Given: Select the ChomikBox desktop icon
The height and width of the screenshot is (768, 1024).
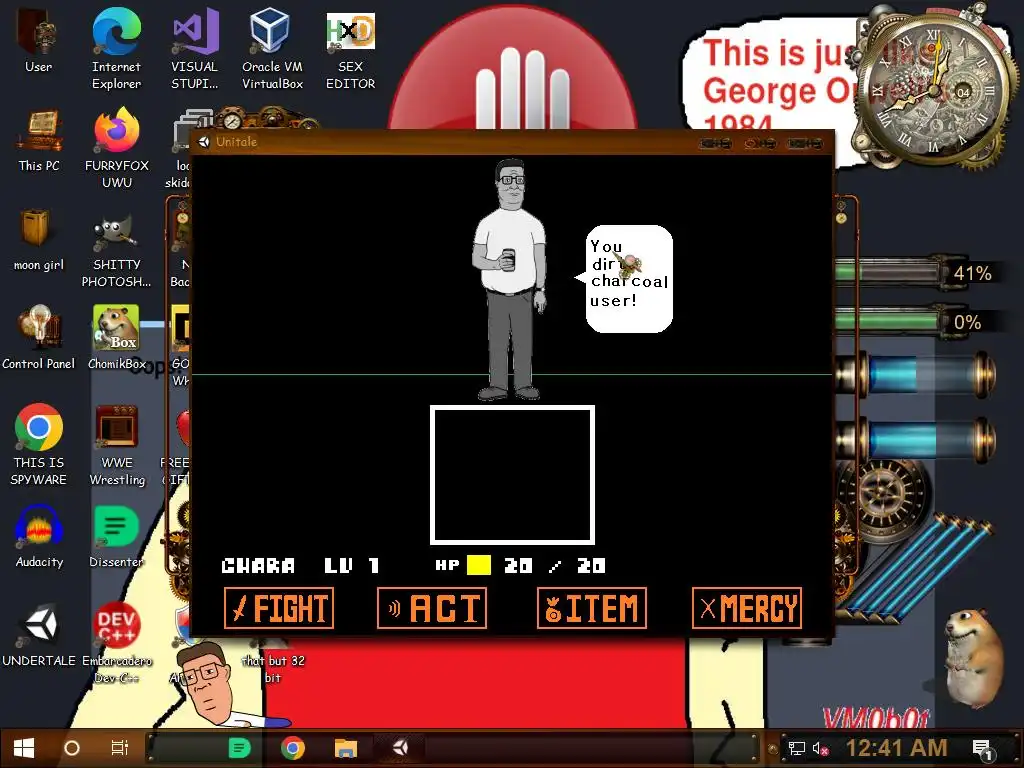Looking at the screenshot, I should coord(116,338).
